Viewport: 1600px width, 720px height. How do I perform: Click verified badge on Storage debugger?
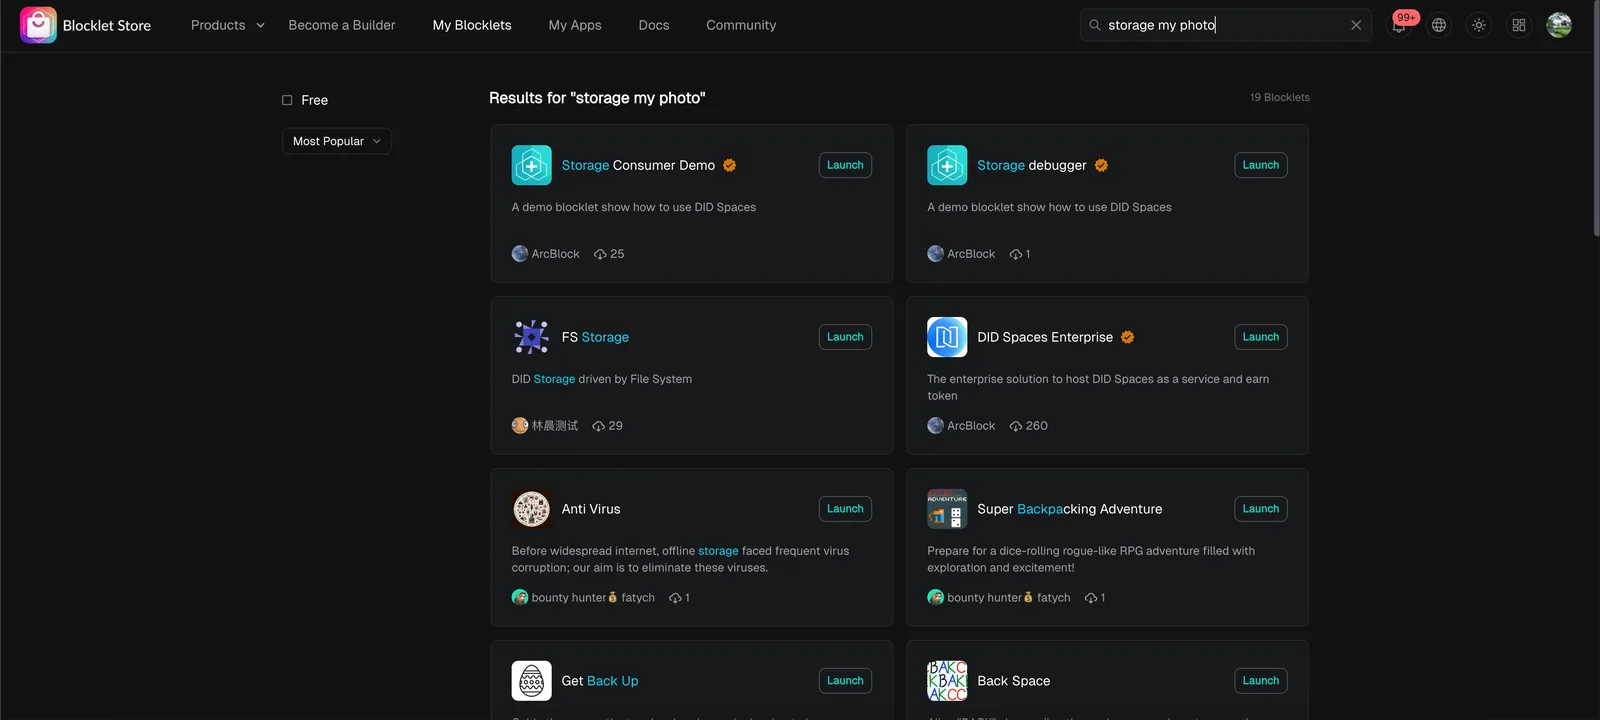coord(1101,165)
